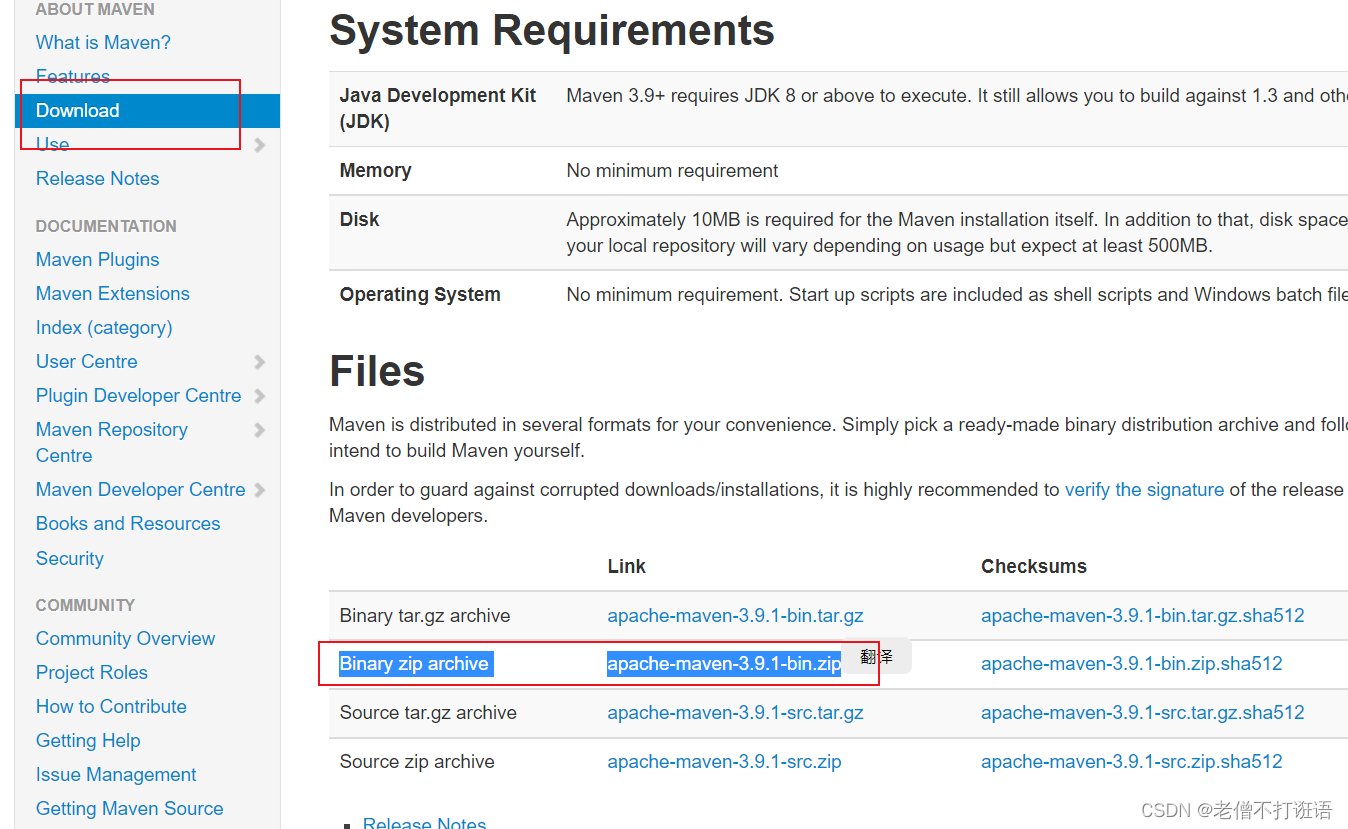This screenshot has width=1348, height=829.
Task: Download apache-maven-3.9.1-bin.tar.gz archive
Action: point(735,615)
